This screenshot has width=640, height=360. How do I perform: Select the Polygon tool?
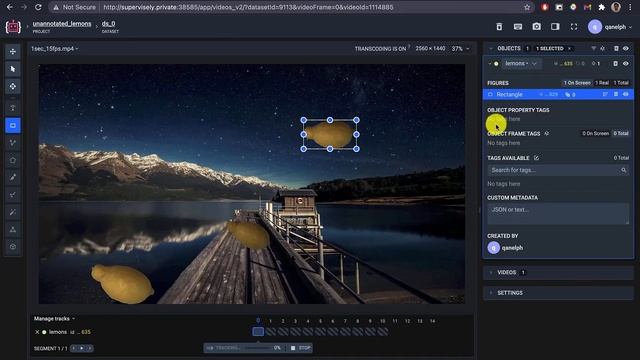click(13, 160)
